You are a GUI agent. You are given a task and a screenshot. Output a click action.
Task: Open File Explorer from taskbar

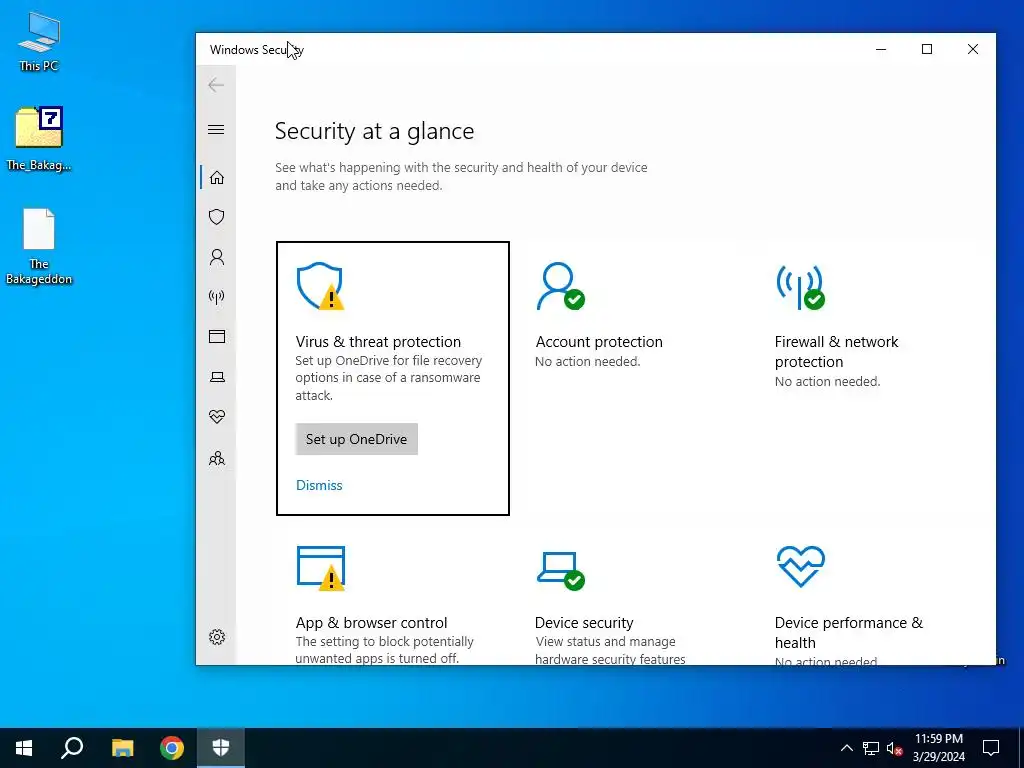[x=122, y=748]
